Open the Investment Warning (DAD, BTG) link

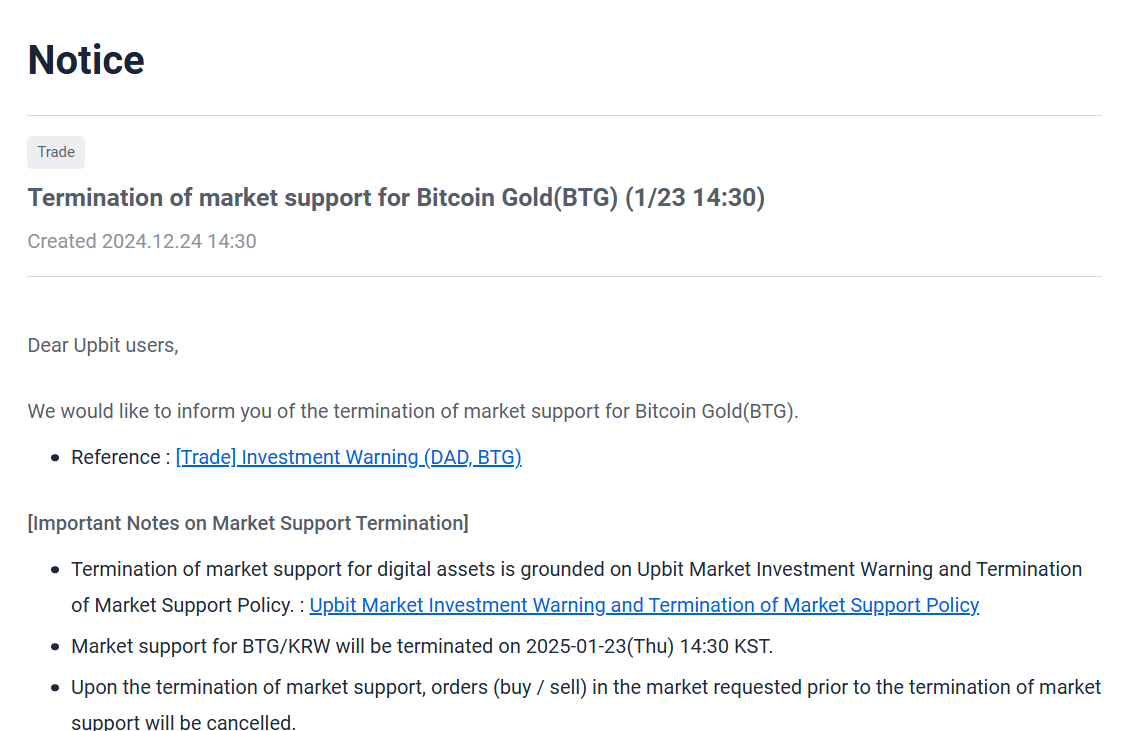348,458
